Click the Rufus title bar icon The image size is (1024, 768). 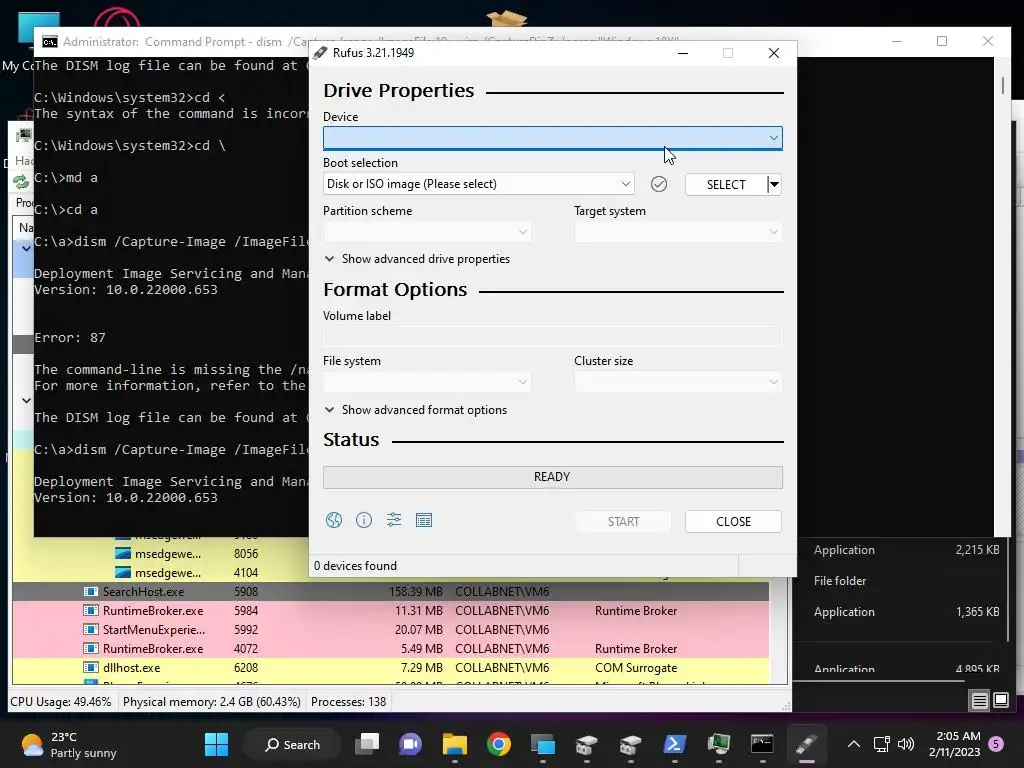[x=320, y=53]
